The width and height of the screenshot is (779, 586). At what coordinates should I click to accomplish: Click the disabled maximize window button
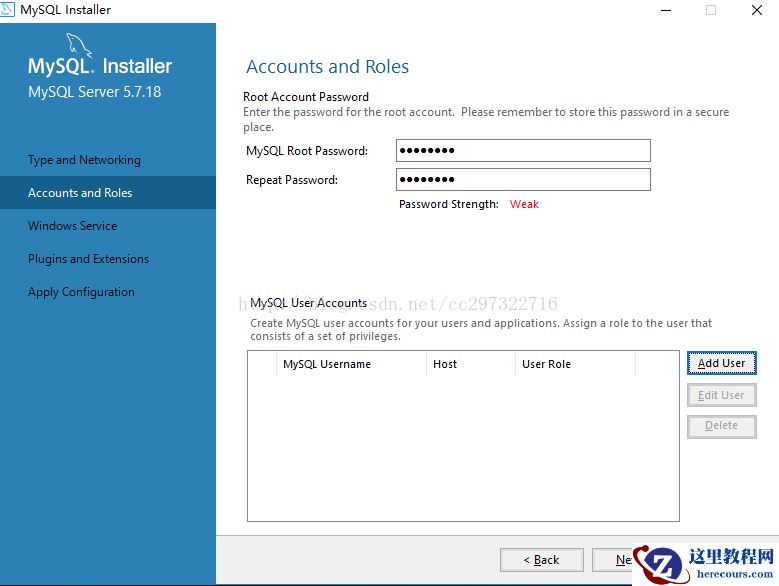[x=711, y=10]
